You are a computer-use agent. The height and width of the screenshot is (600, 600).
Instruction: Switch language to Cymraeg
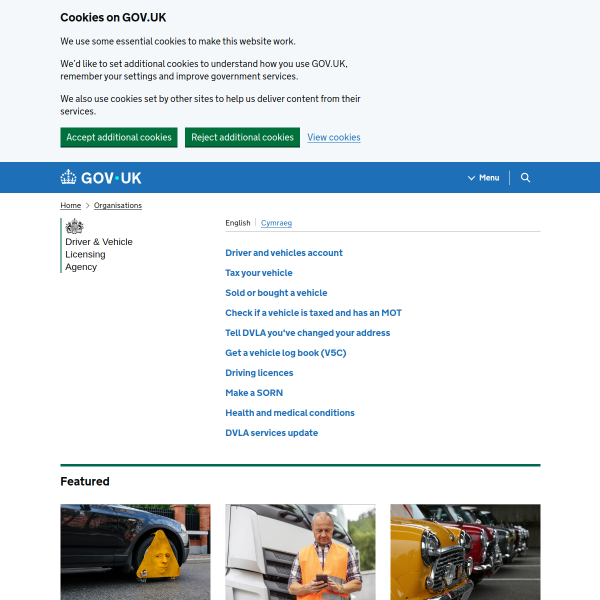point(276,223)
